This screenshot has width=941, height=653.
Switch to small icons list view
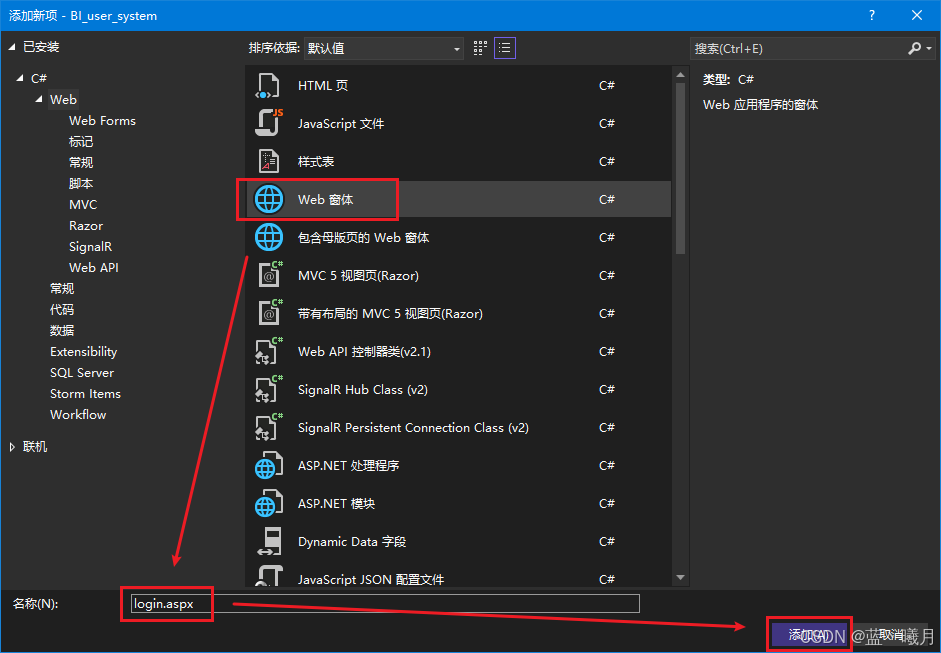[505, 48]
